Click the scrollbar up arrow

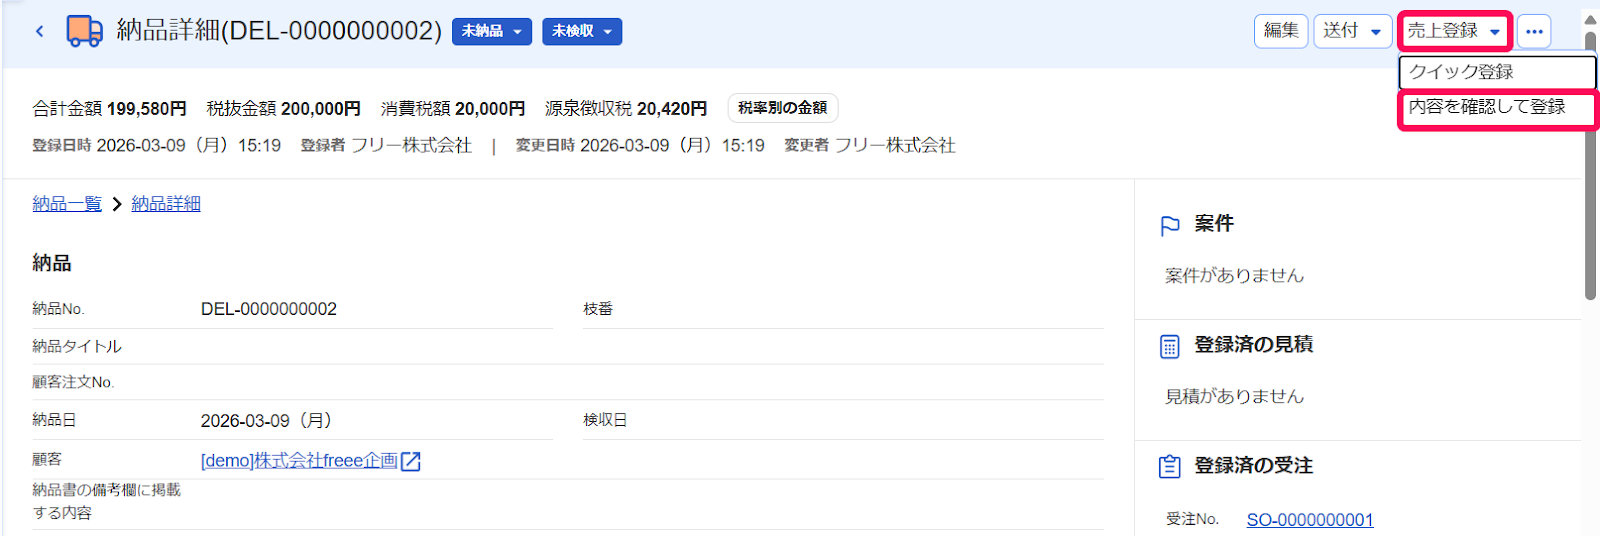1590,19
